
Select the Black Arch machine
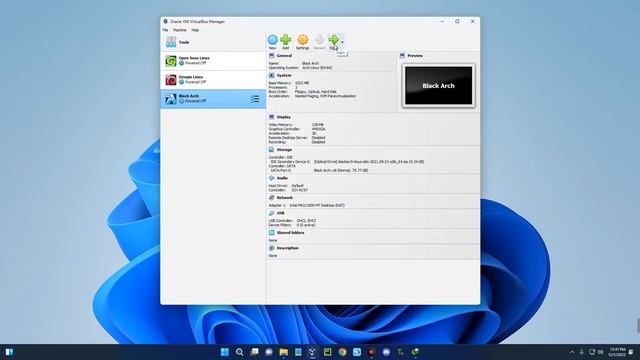[x=213, y=99]
